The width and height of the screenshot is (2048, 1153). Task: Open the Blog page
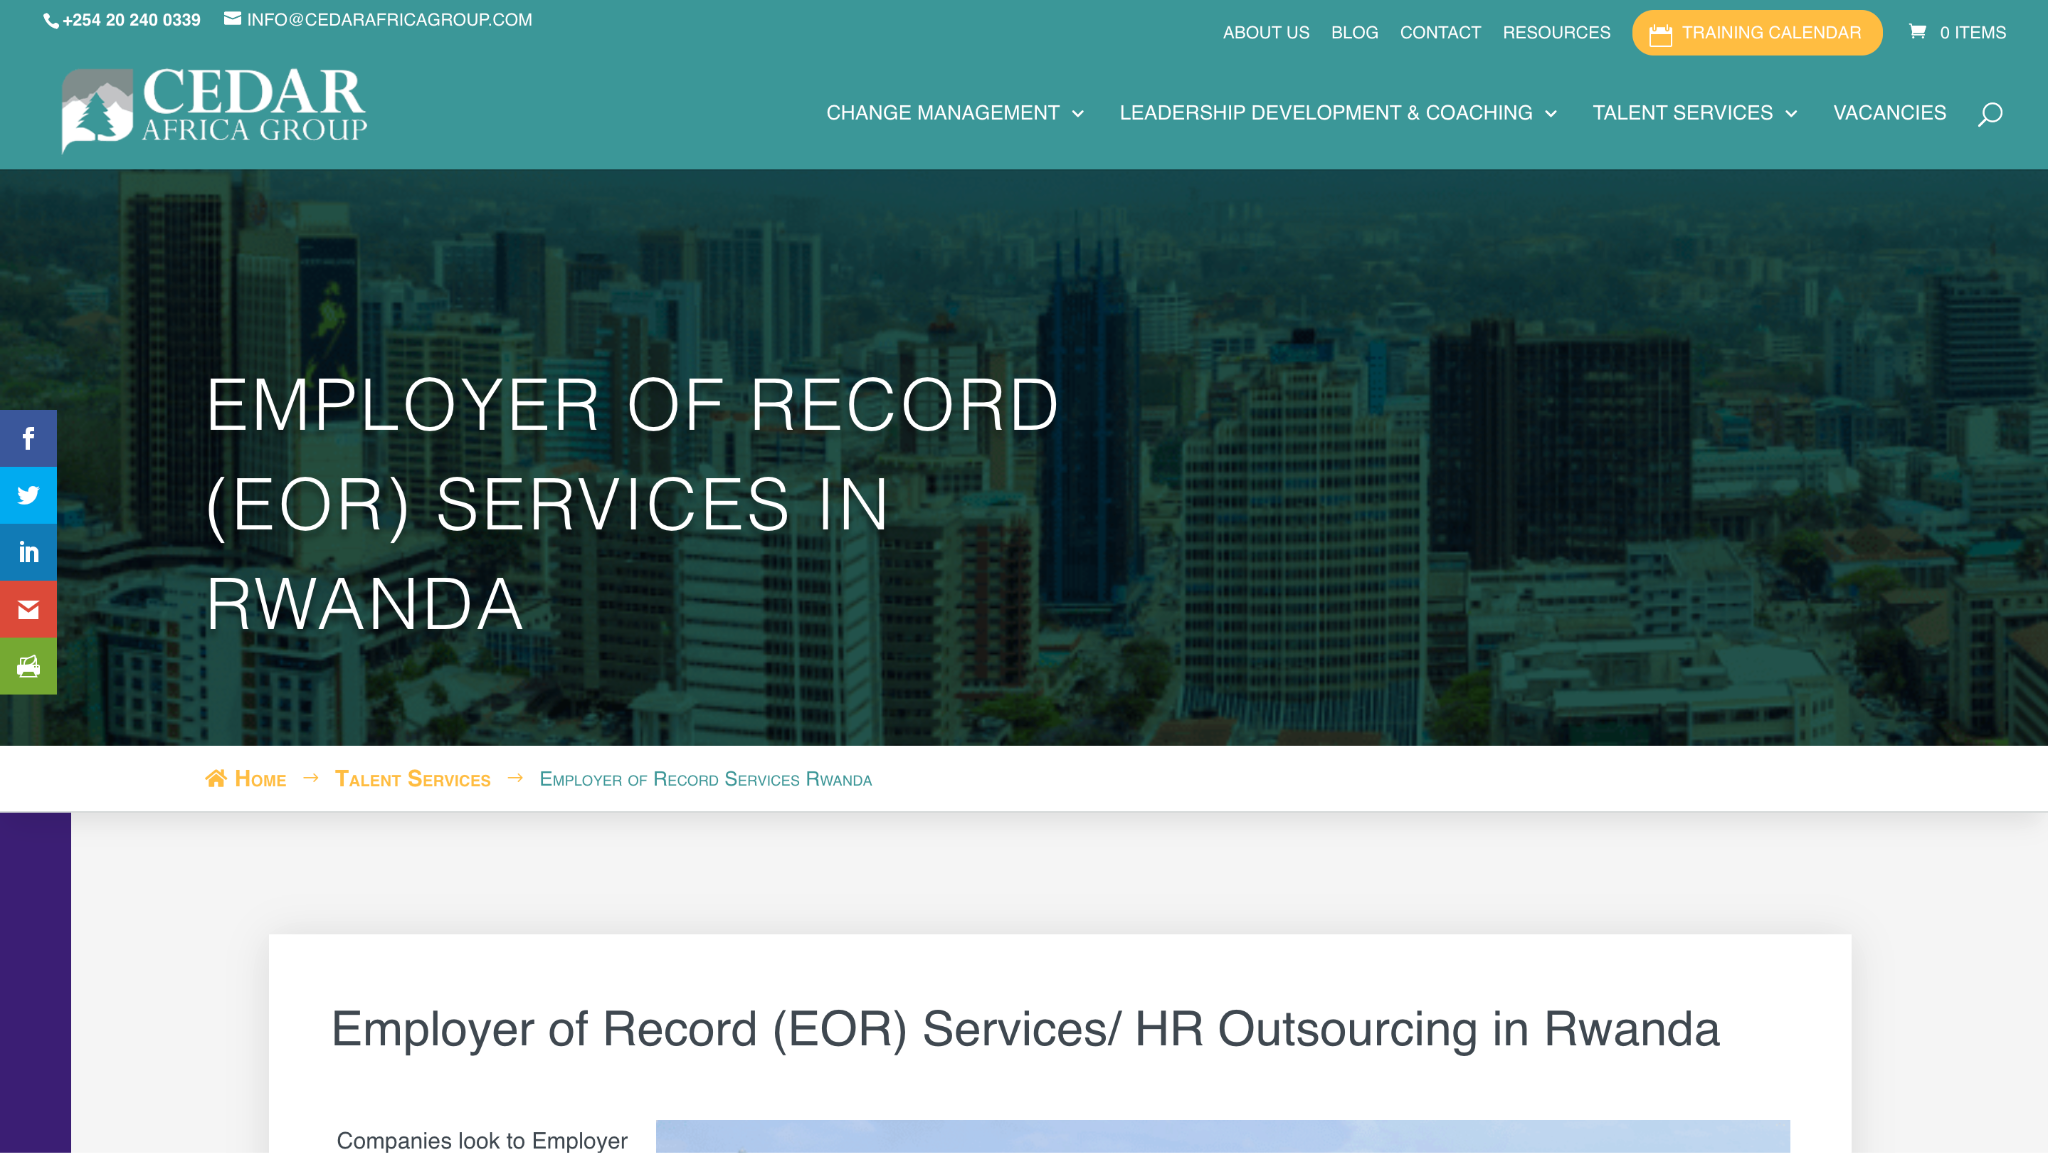[x=1354, y=32]
